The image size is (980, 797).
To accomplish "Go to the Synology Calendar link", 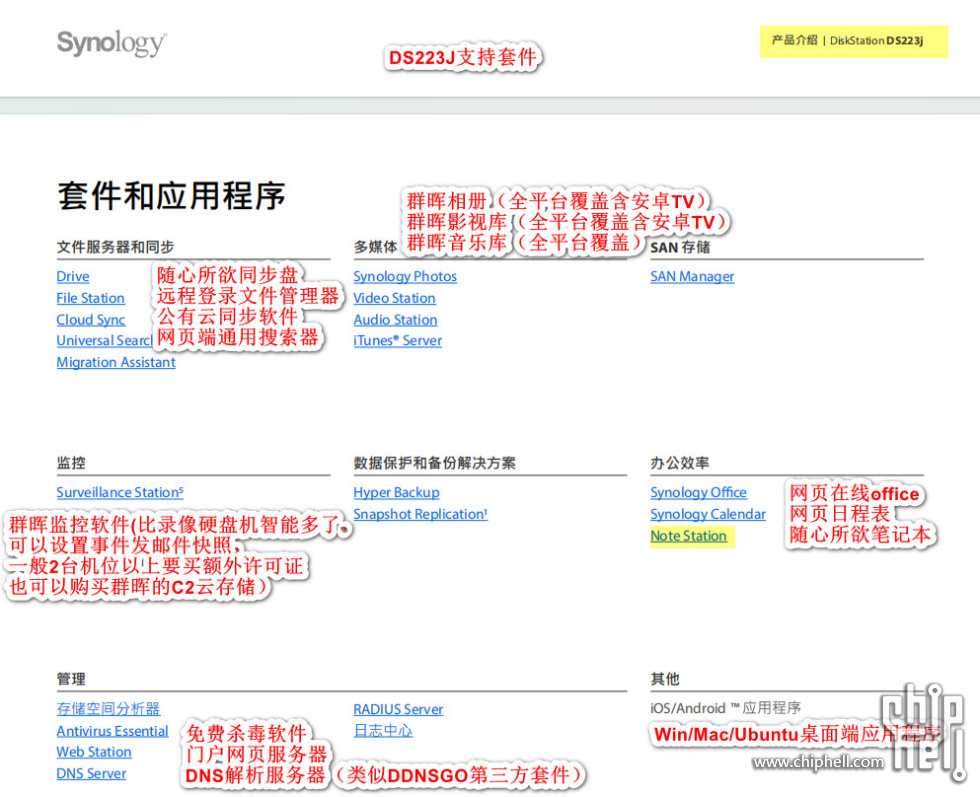I will pos(708,514).
